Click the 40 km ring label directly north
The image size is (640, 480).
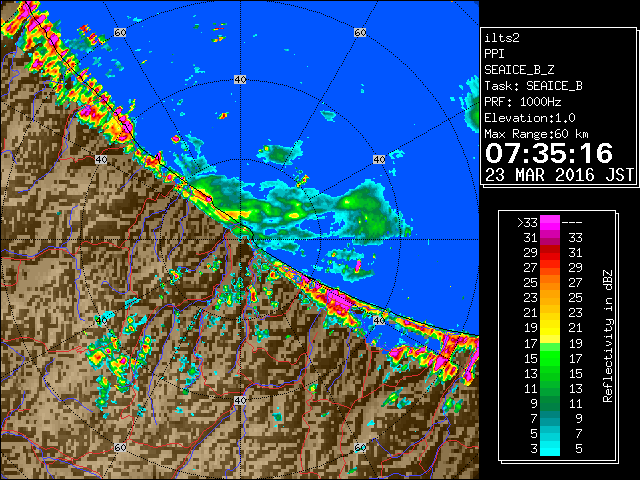coord(240,80)
